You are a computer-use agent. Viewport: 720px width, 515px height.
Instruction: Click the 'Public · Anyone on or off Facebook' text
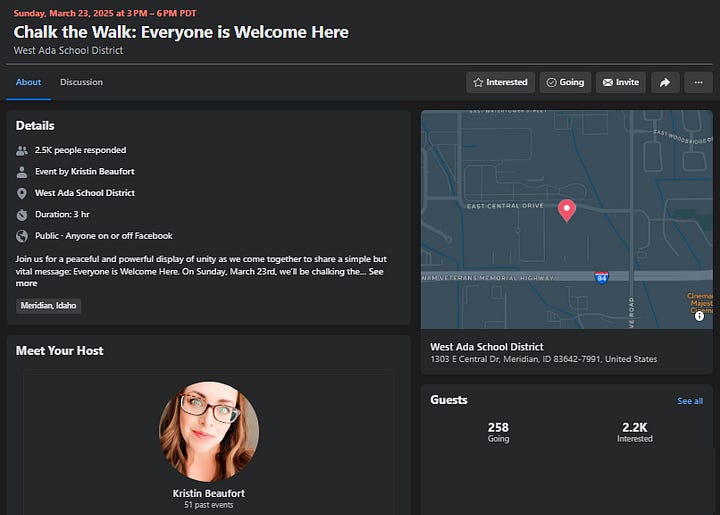click(104, 236)
